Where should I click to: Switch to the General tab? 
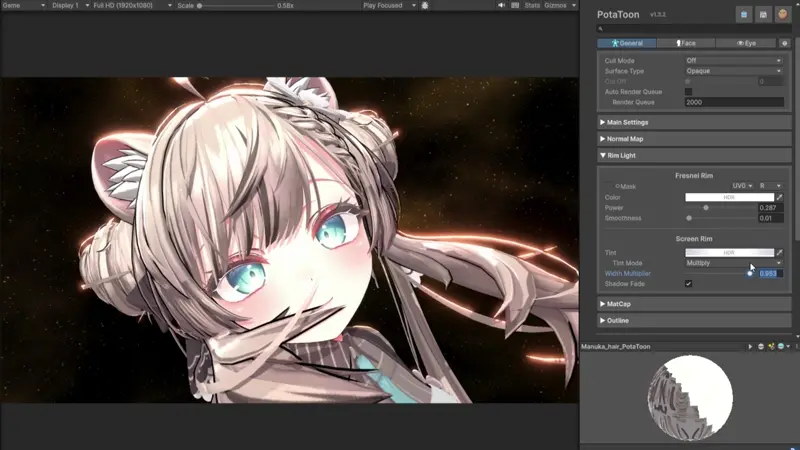click(627, 43)
